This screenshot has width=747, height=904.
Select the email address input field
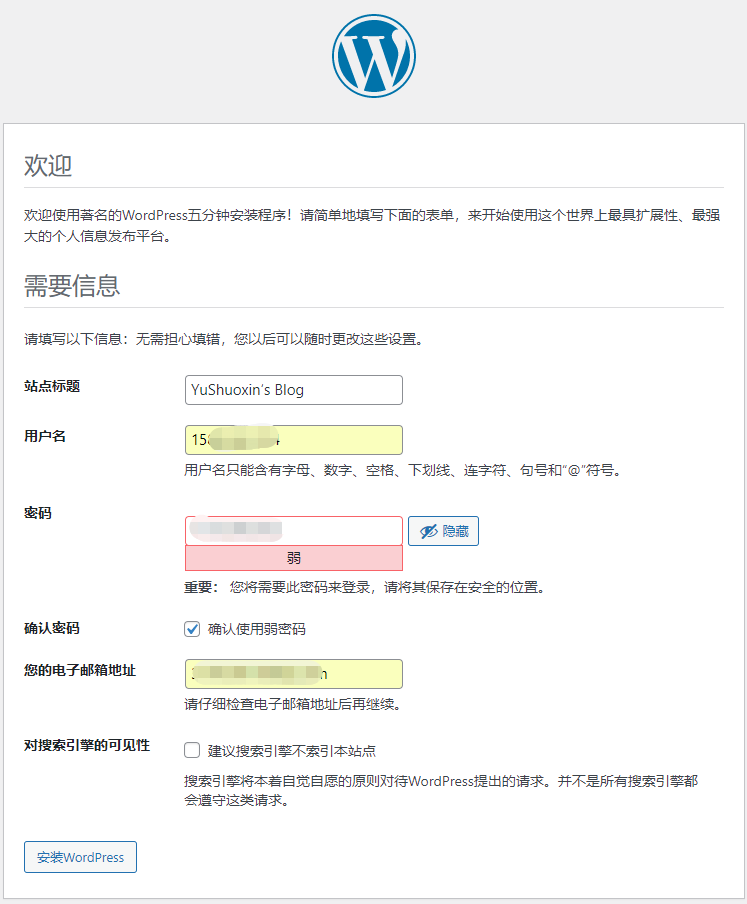point(293,674)
